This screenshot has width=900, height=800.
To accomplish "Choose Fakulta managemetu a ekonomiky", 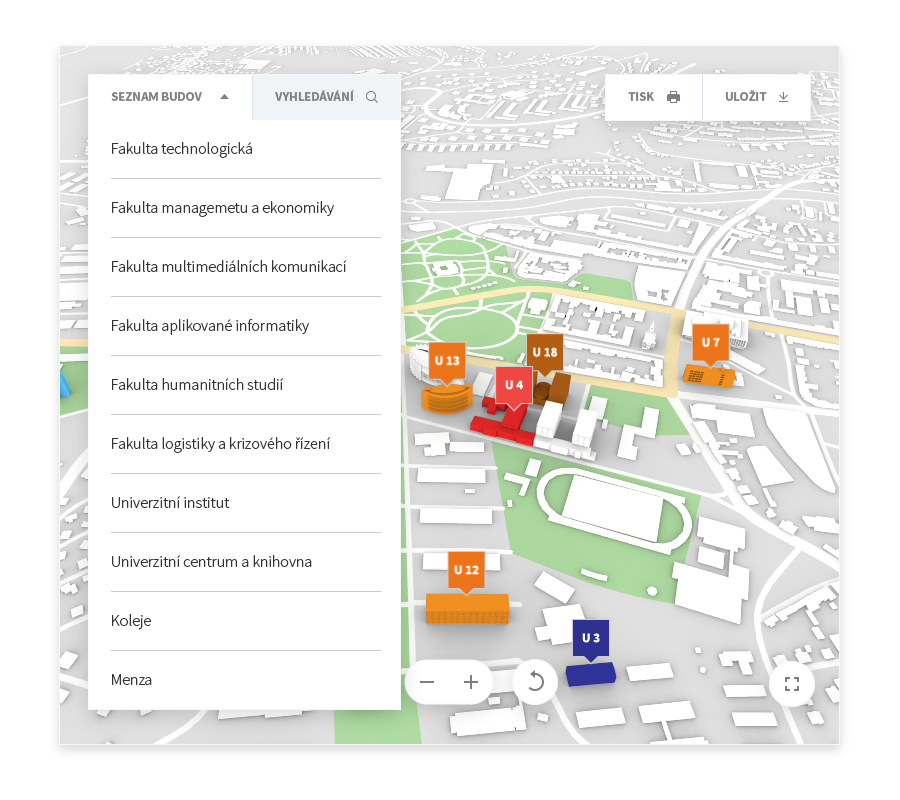I will pos(222,208).
